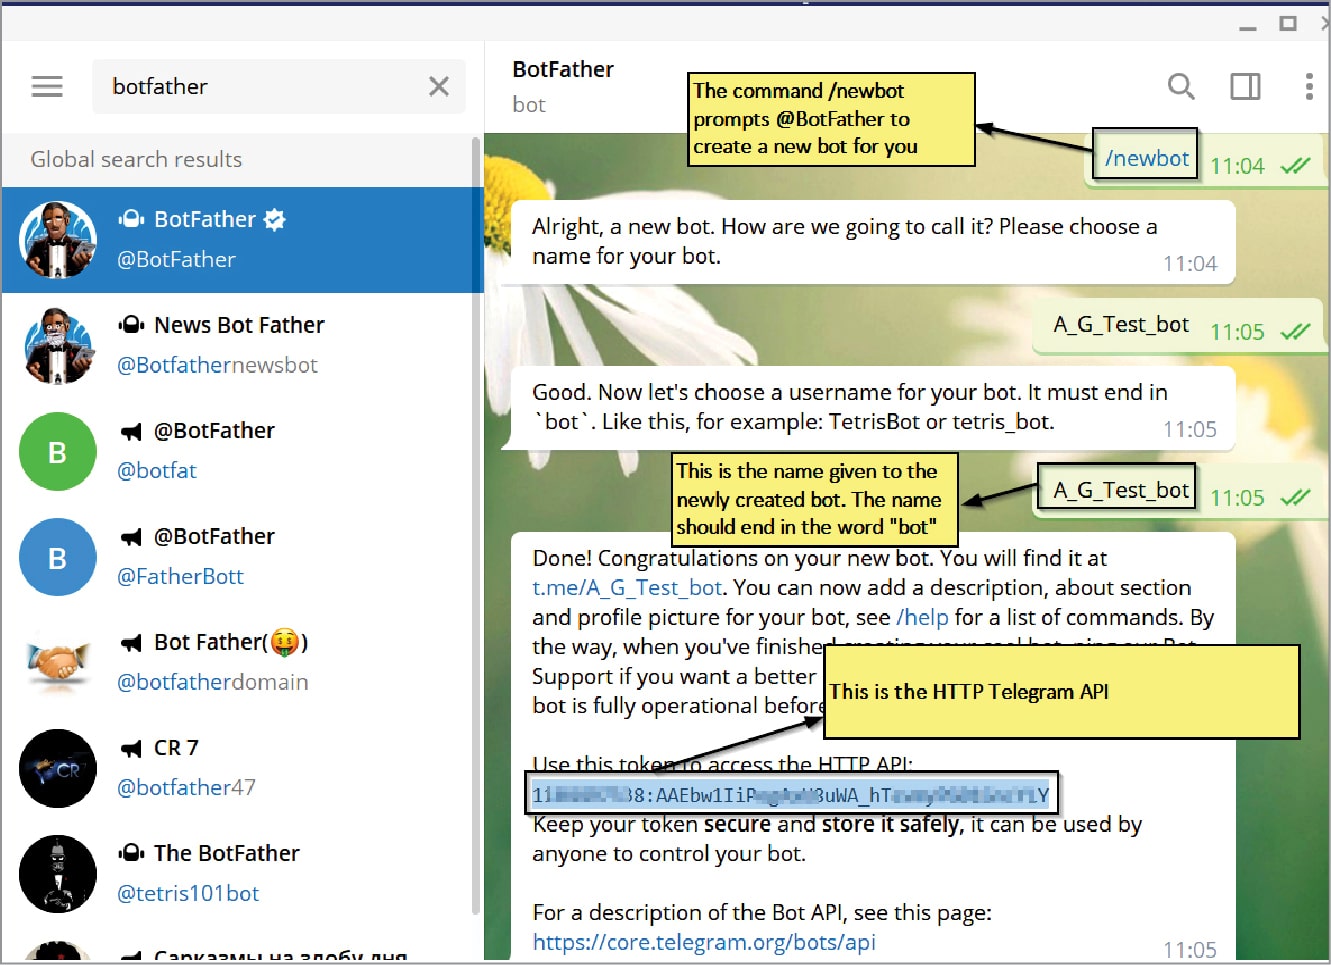
Task: Toggle the split column view
Action: [1245, 87]
